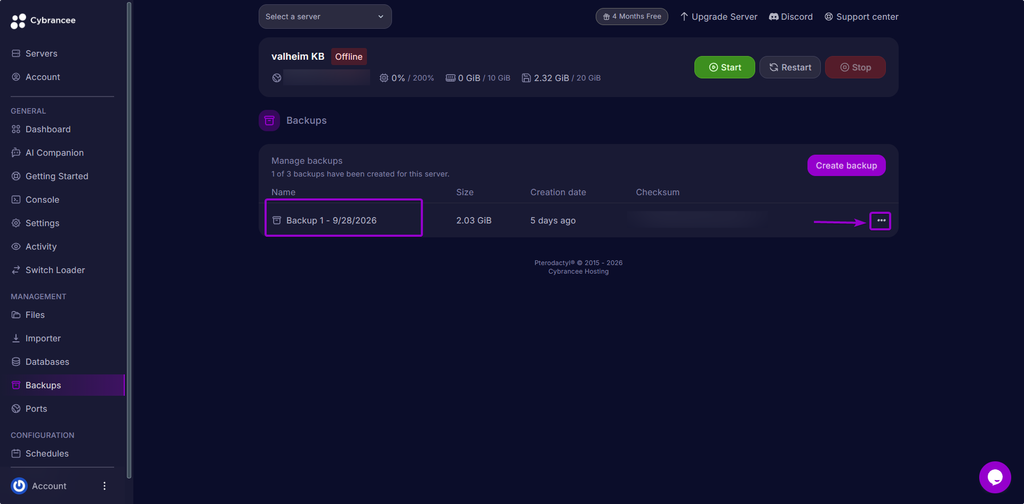Click the Settings gear icon in sidebar
The height and width of the screenshot is (504, 1024).
pos(16,223)
